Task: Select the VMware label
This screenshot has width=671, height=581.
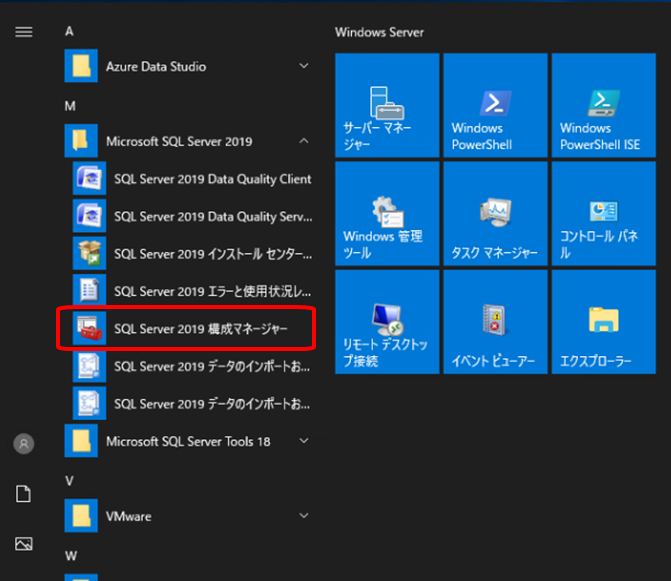Action: (x=128, y=516)
